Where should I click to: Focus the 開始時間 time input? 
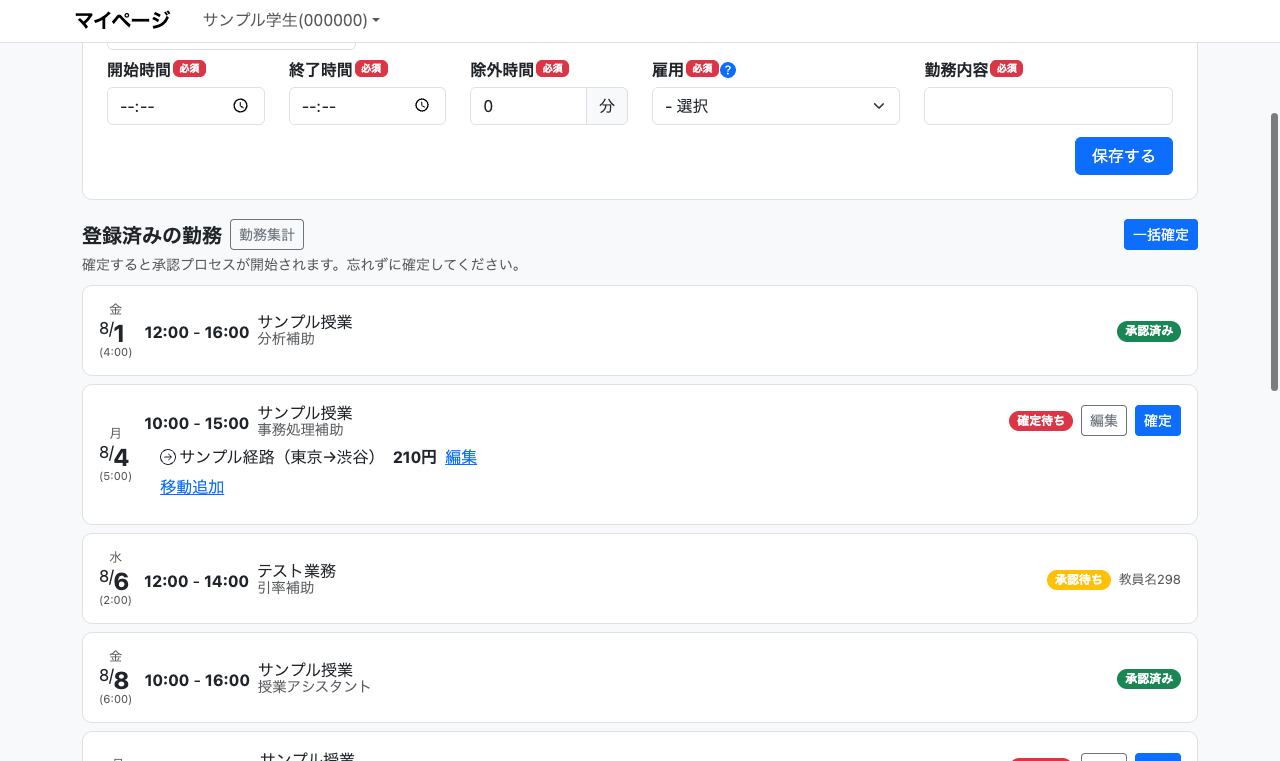pyautogui.click(x=186, y=106)
